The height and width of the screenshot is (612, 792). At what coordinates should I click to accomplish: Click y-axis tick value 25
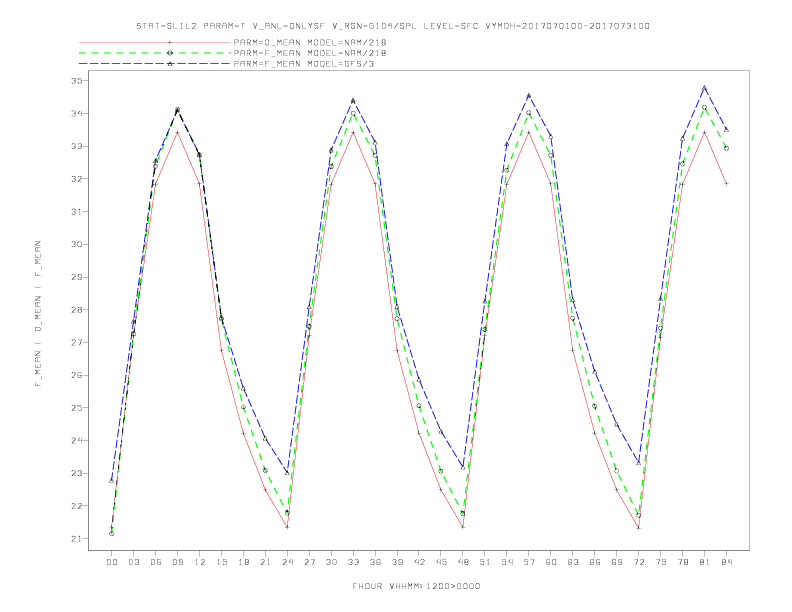click(x=77, y=407)
